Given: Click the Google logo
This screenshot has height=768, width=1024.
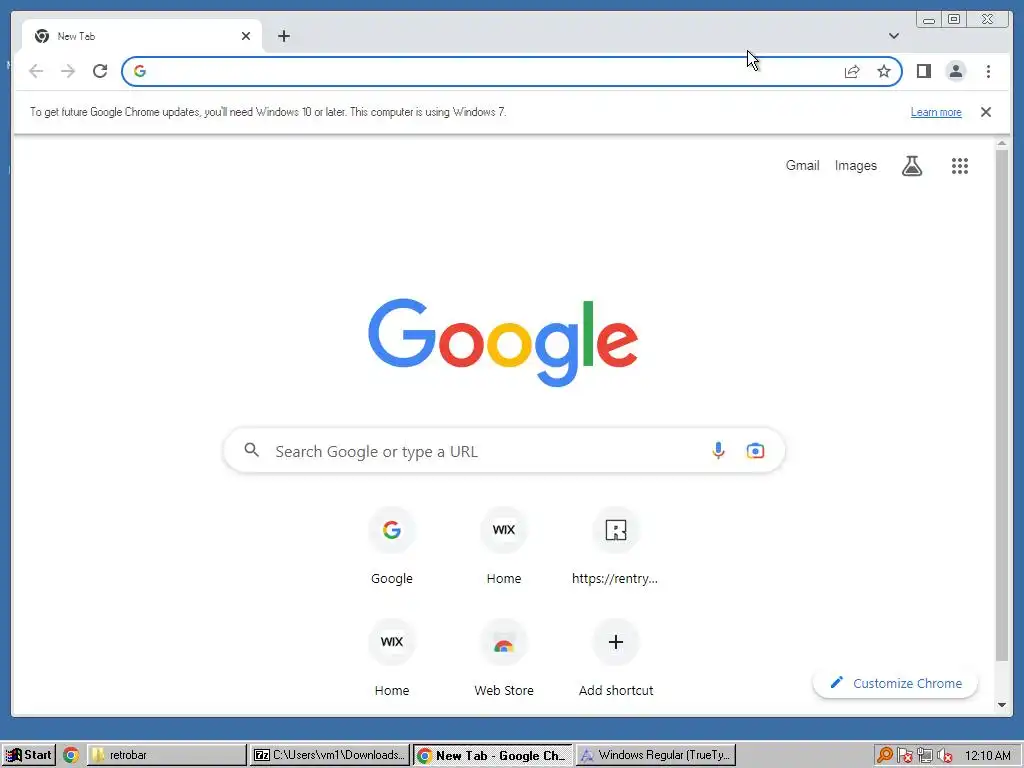Looking at the screenshot, I should click(503, 342).
